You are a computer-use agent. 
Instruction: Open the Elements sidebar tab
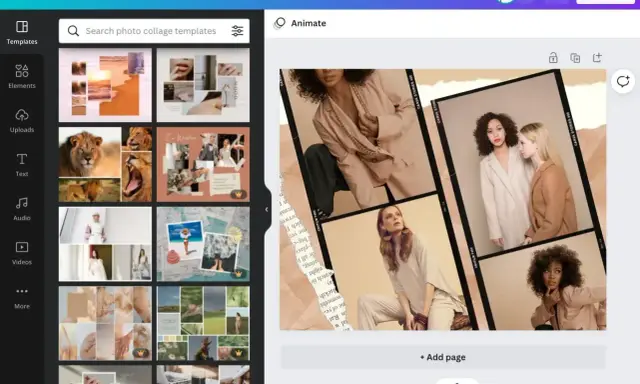coord(22,77)
